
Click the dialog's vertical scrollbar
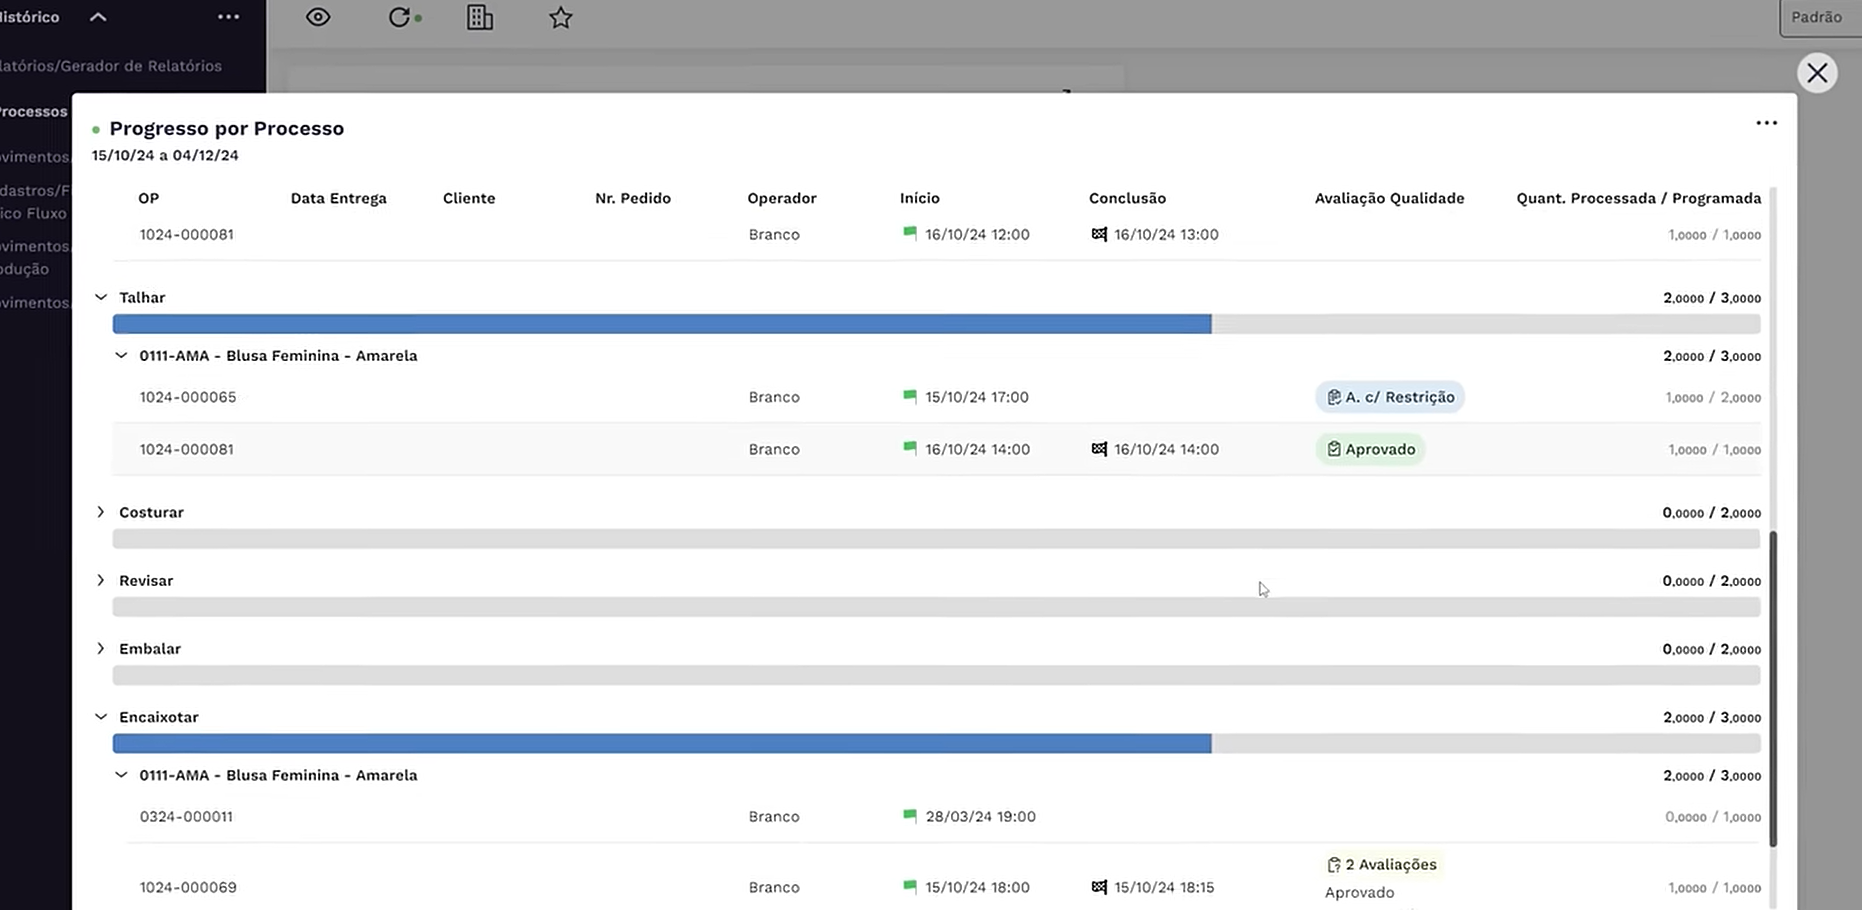(1773, 688)
